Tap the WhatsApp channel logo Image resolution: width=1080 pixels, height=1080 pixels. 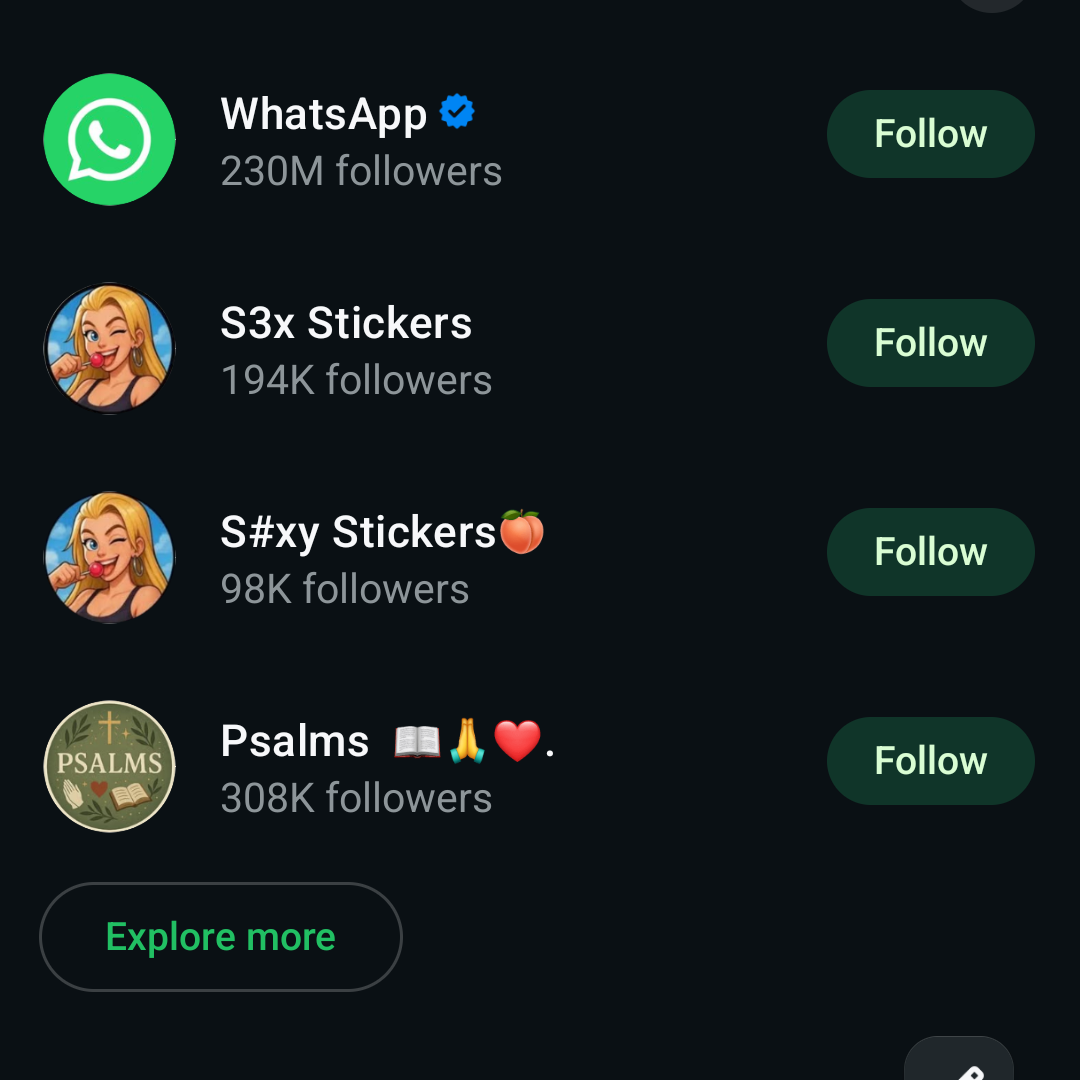(110, 140)
